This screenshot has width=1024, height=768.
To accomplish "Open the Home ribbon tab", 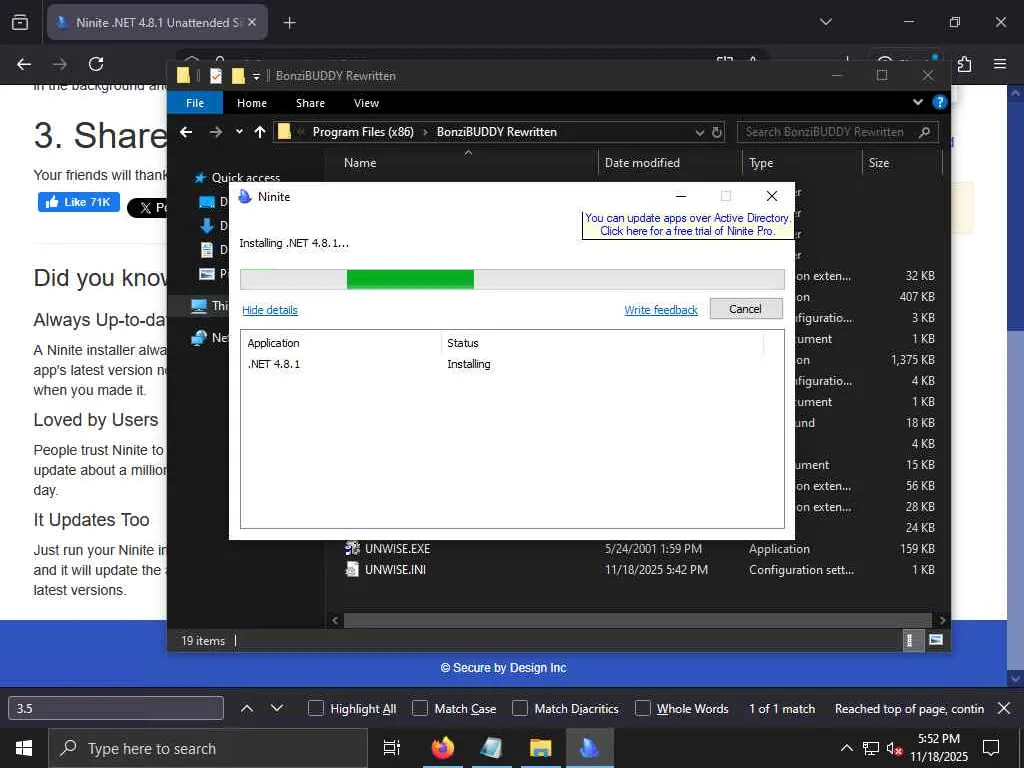I will tap(251, 103).
